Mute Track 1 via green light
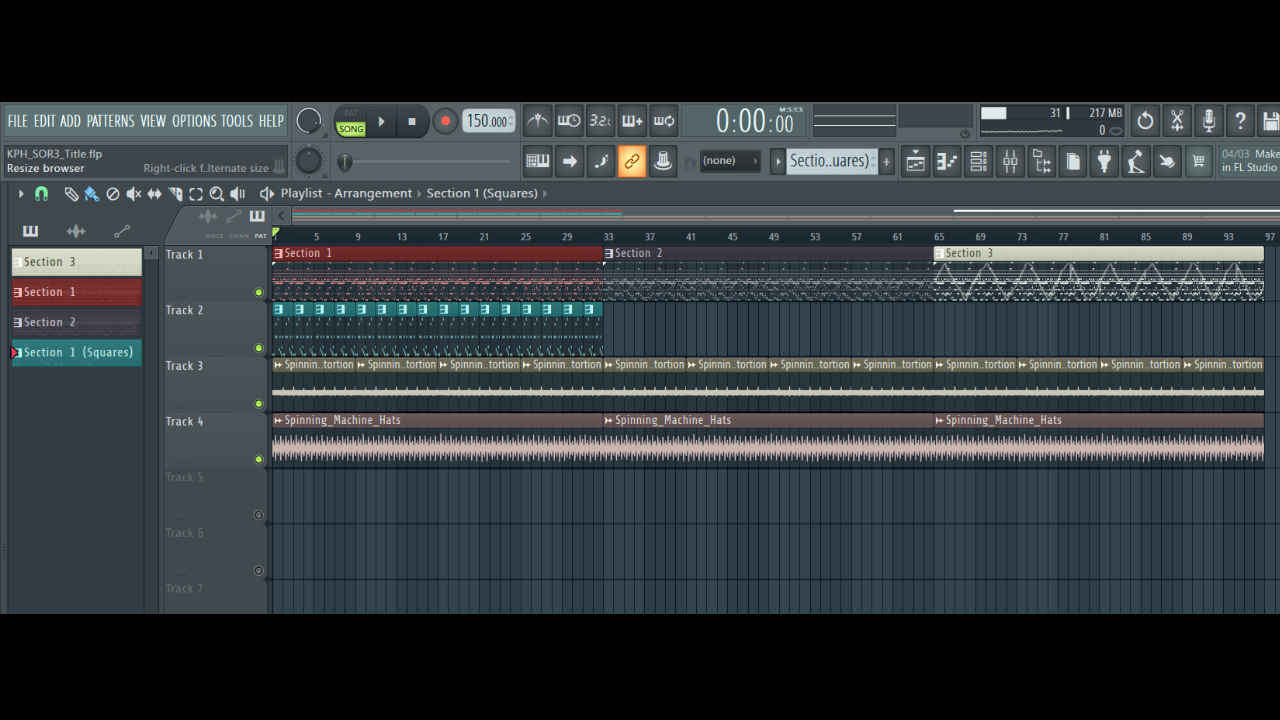This screenshot has width=1280, height=720. tap(259, 293)
